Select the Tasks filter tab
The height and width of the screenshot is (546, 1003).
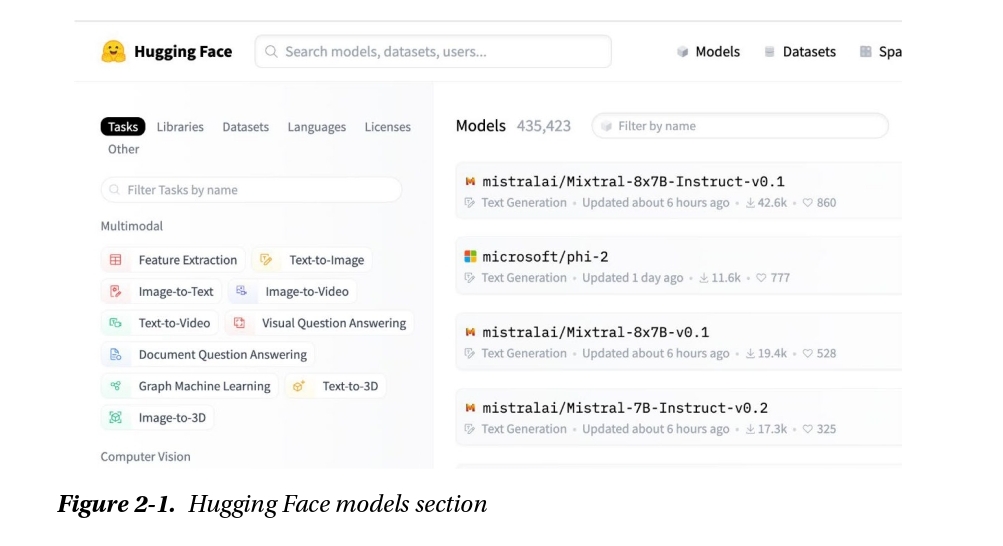(x=123, y=127)
